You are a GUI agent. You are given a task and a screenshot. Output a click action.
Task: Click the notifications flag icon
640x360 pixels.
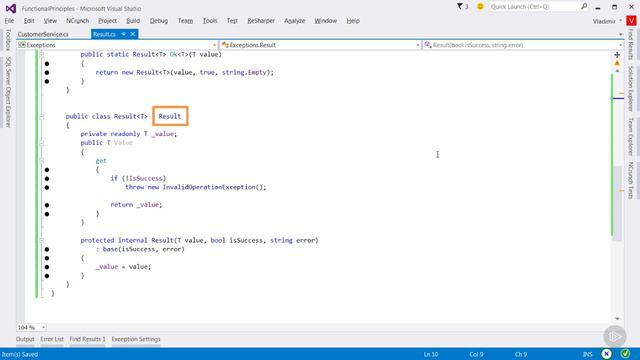tap(460, 6)
